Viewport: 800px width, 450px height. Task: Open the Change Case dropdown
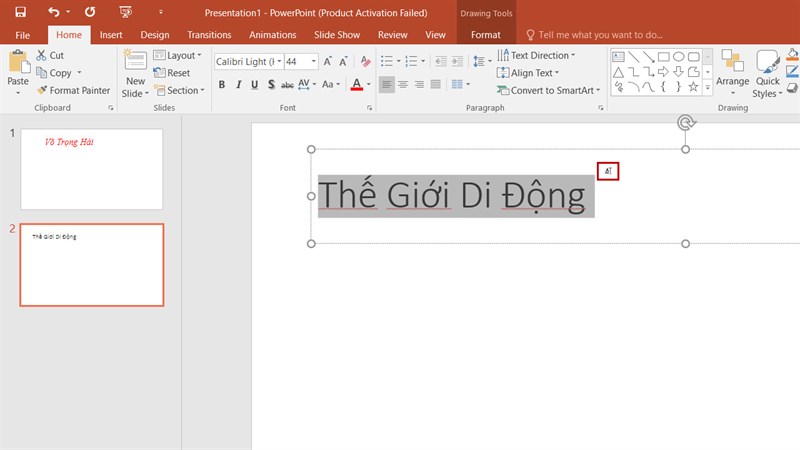pos(331,85)
